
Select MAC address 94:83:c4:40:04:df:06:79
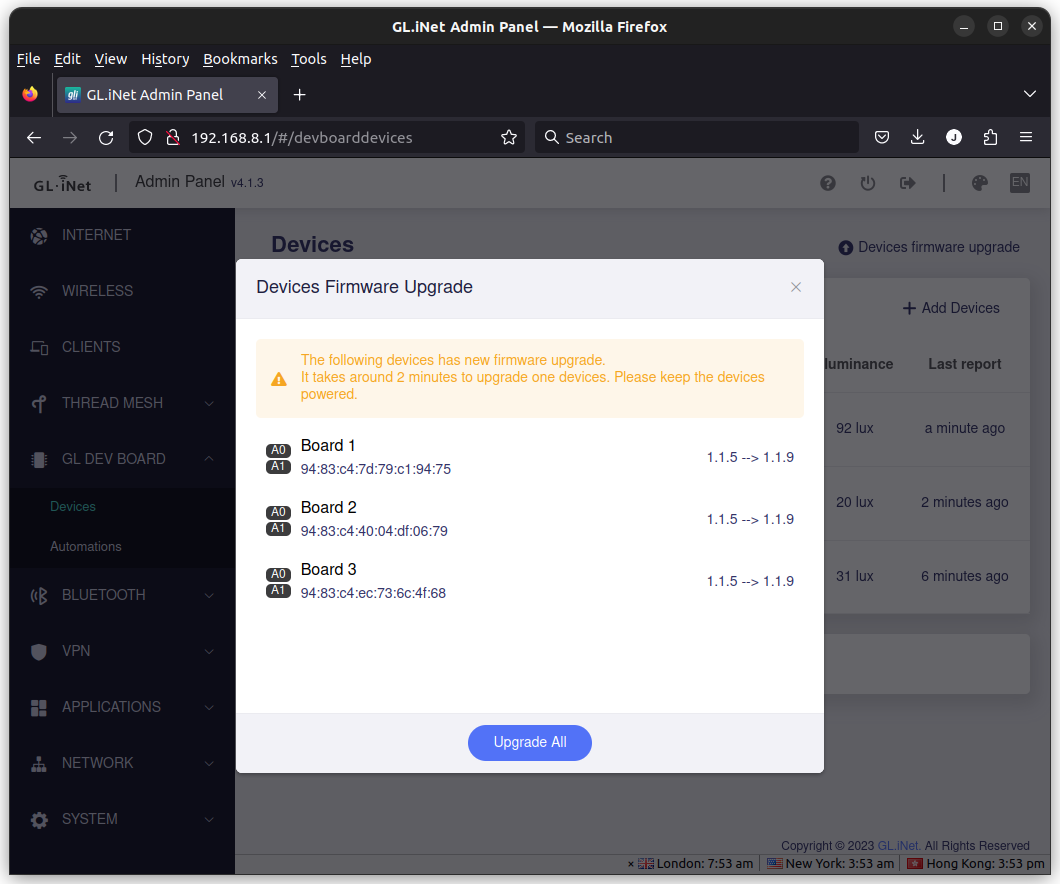[374, 531]
